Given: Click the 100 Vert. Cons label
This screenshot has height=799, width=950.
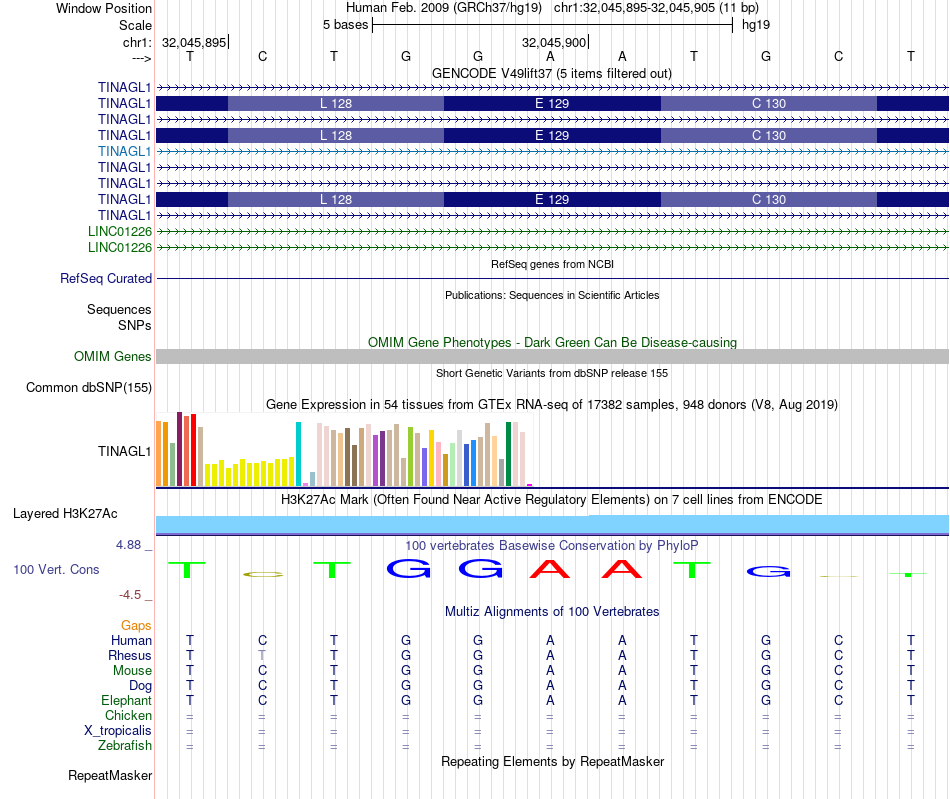Looking at the screenshot, I should pyautogui.click(x=56, y=569).
